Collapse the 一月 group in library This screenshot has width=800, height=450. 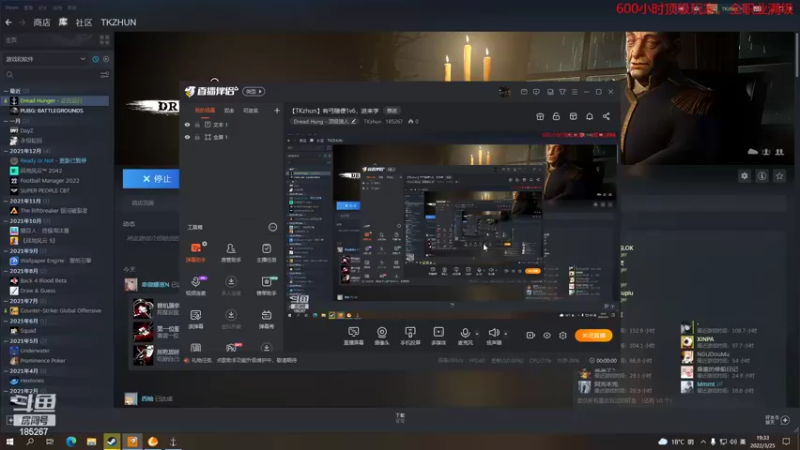(6, 121)
